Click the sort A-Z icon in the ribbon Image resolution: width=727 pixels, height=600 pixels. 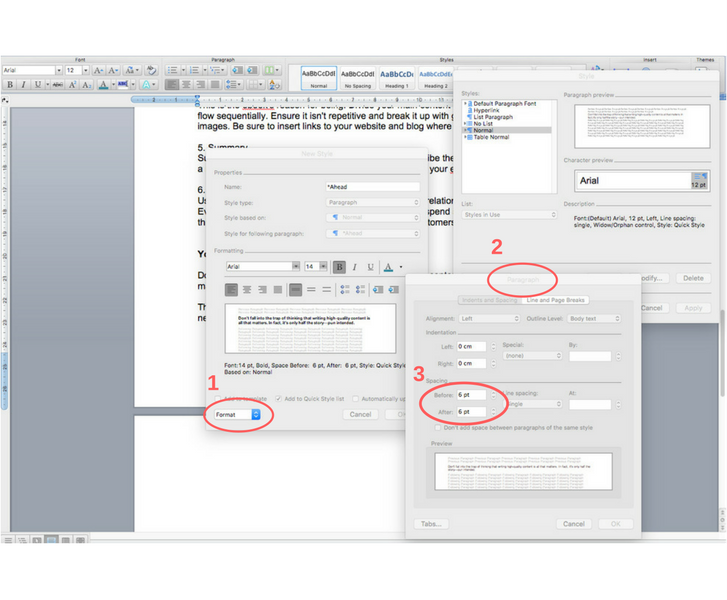point(274,84)
